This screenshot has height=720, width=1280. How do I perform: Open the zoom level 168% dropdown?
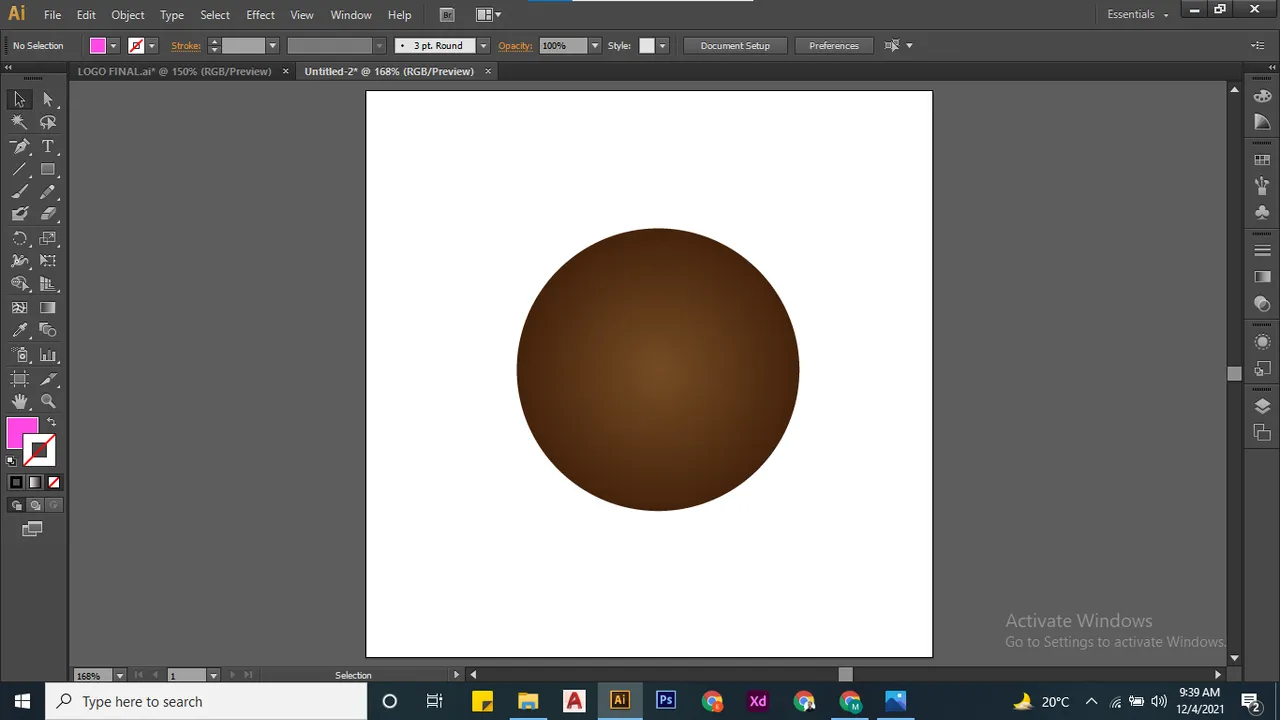pos(120,675)
